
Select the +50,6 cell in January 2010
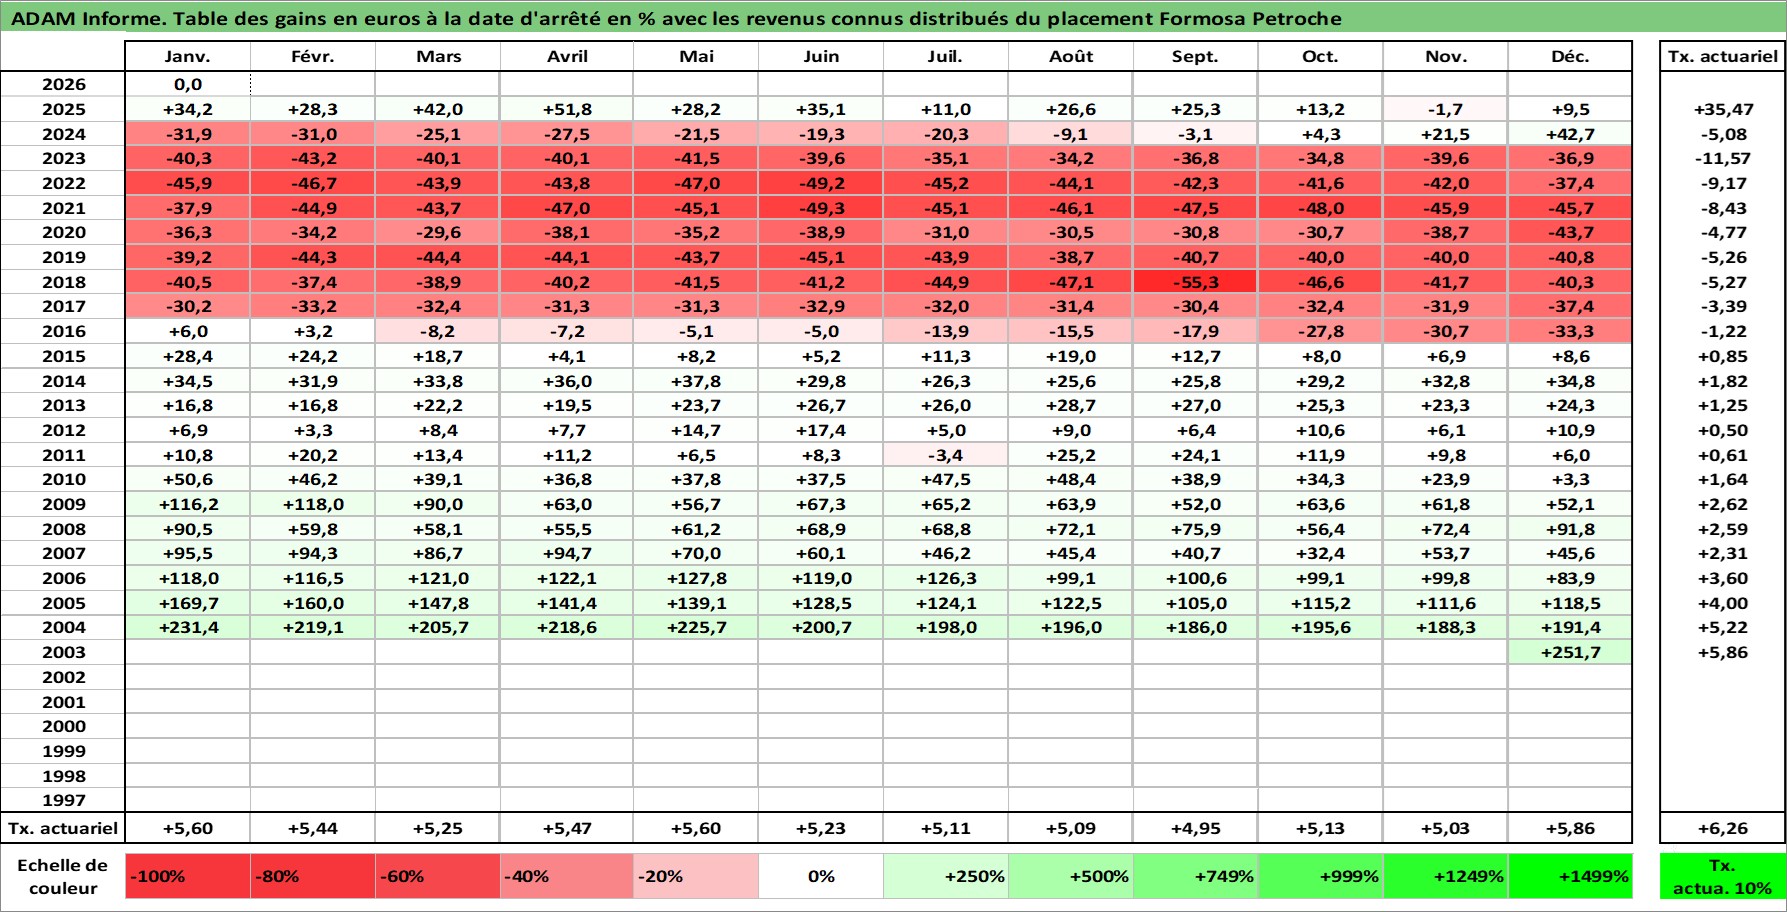[x=188, y=479]
